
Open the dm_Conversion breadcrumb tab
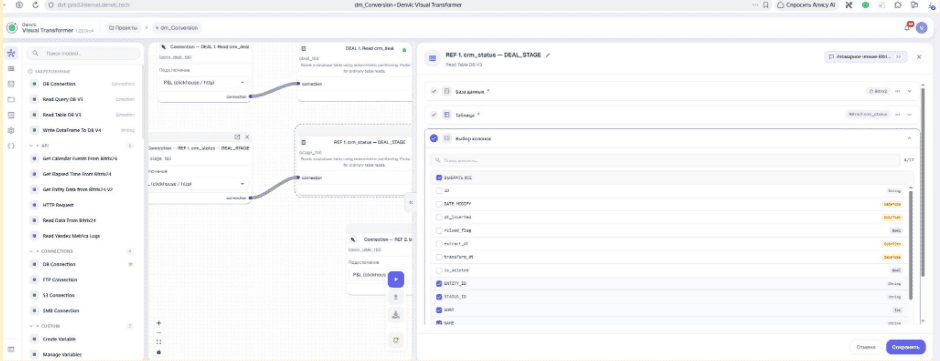click(x=176, y=28)
